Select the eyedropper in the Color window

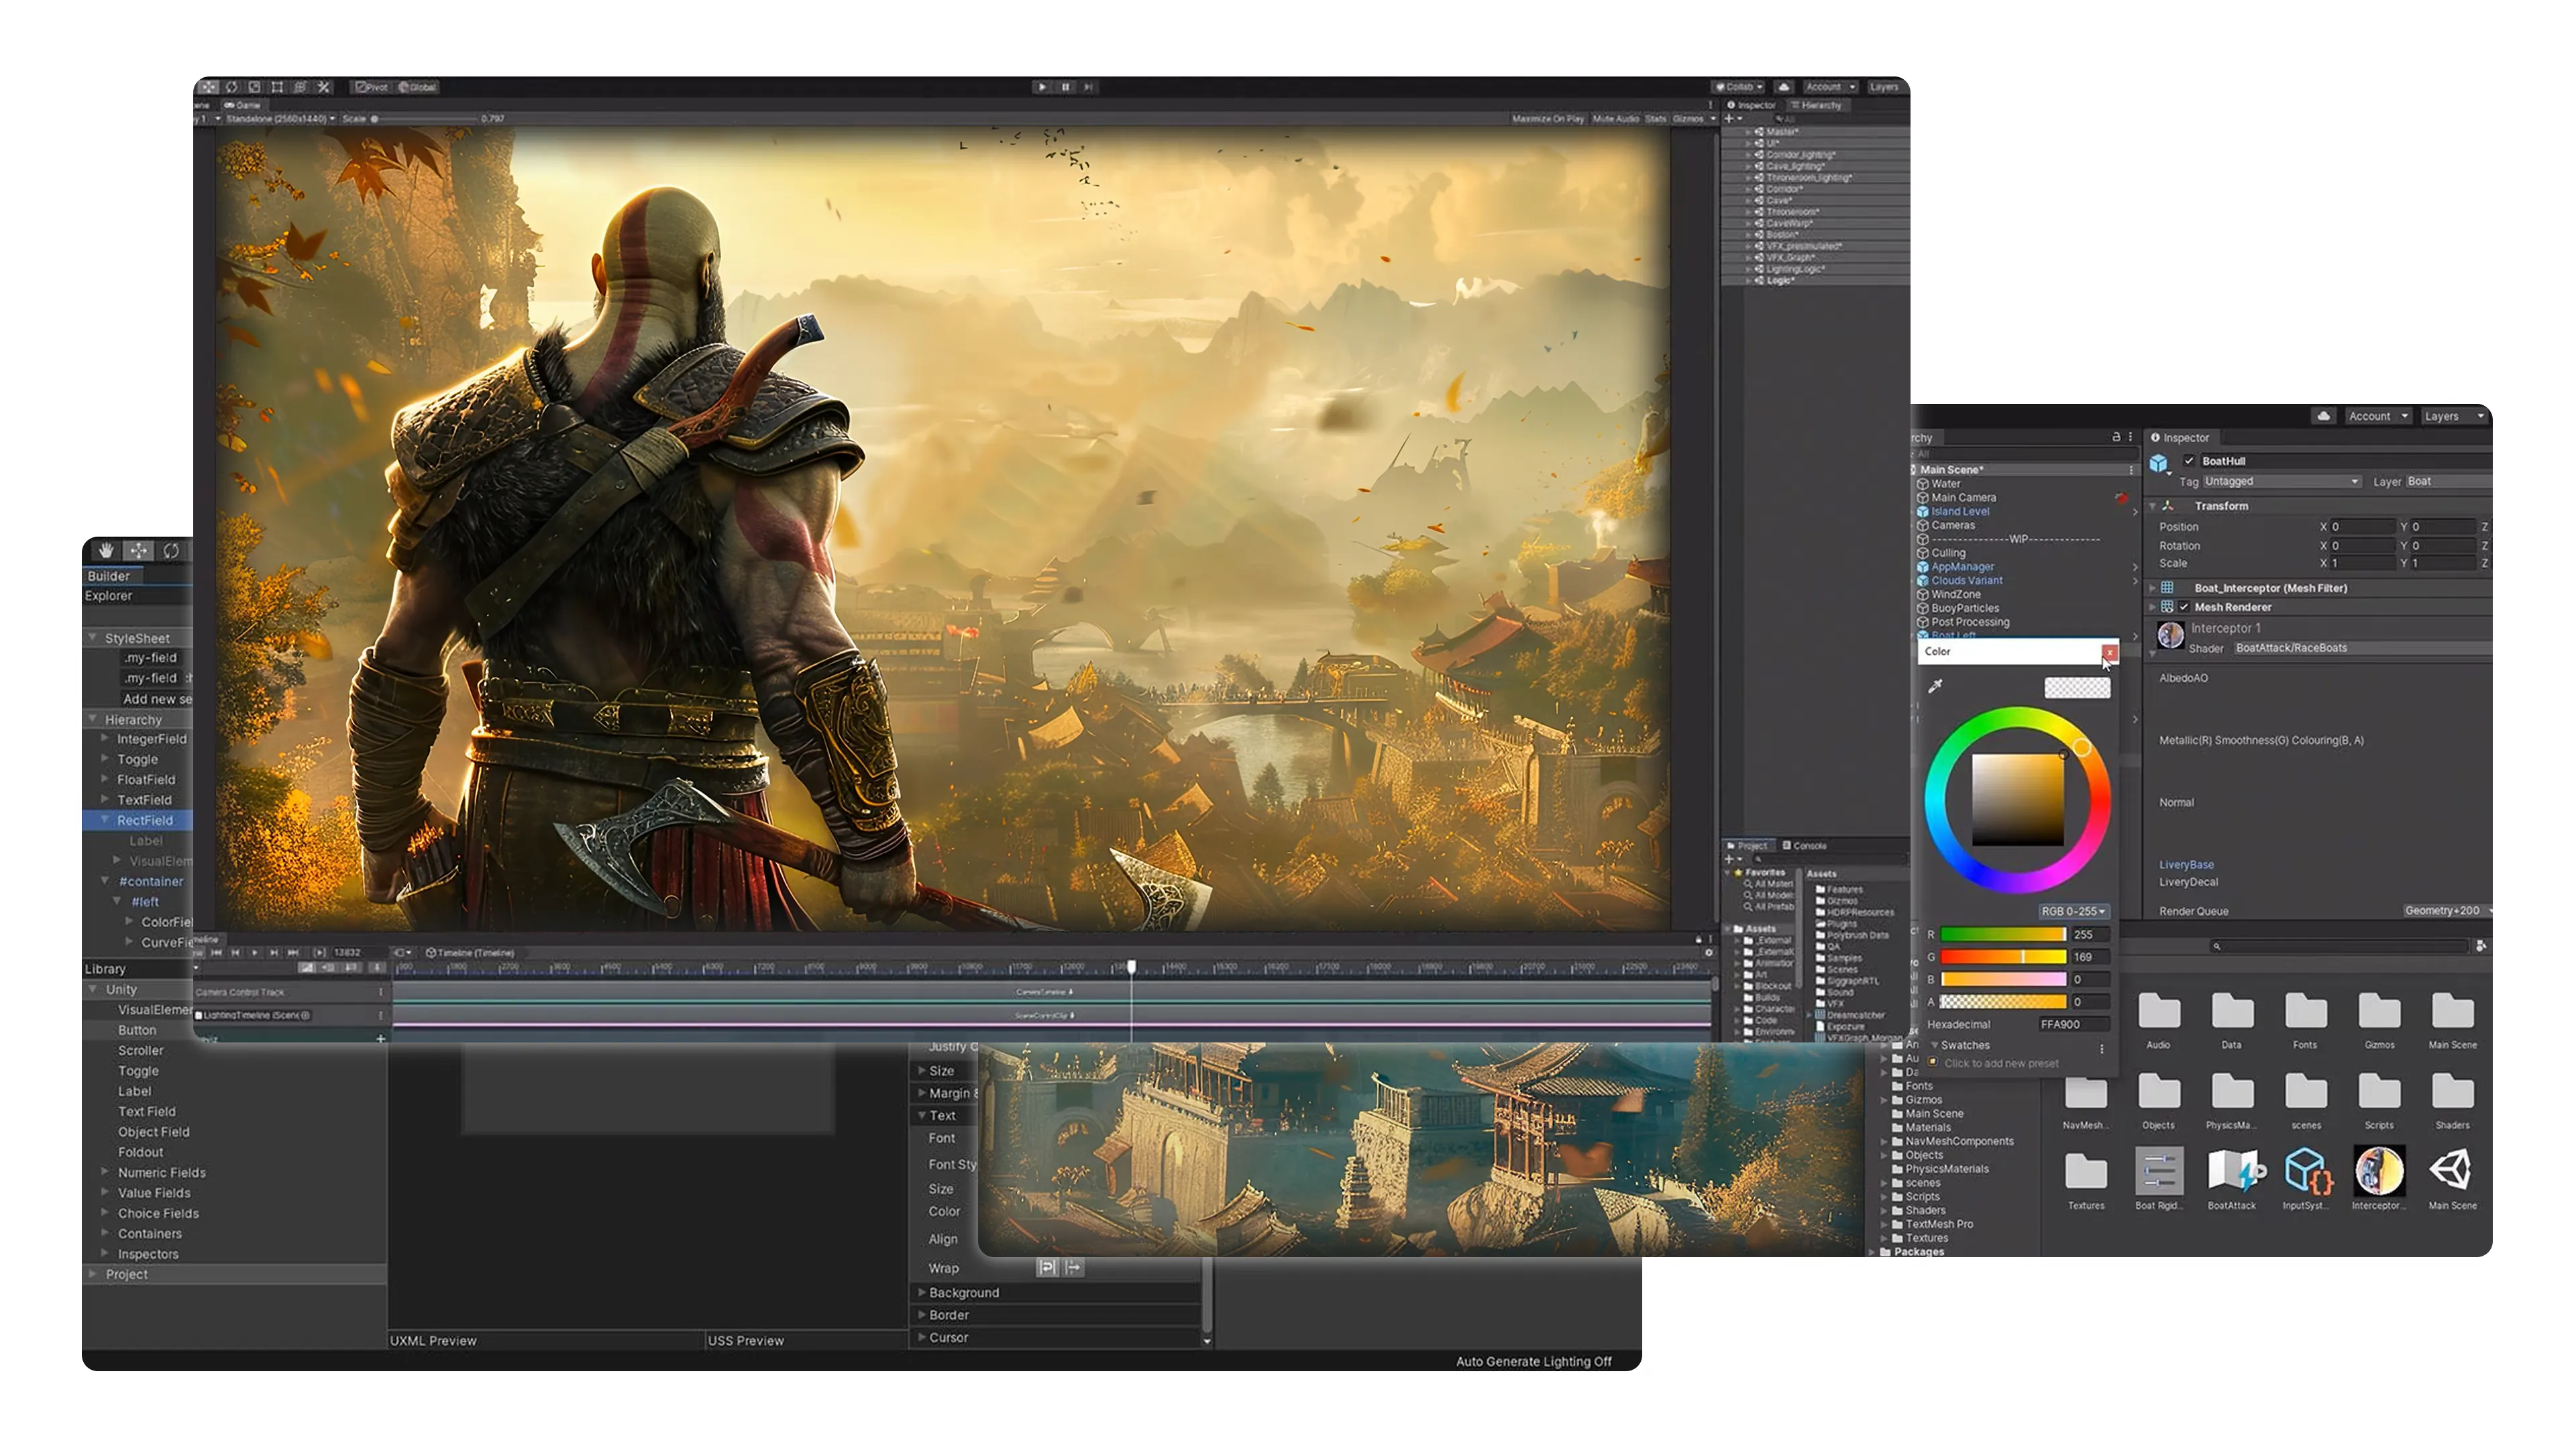click(x=1935, y=686)
